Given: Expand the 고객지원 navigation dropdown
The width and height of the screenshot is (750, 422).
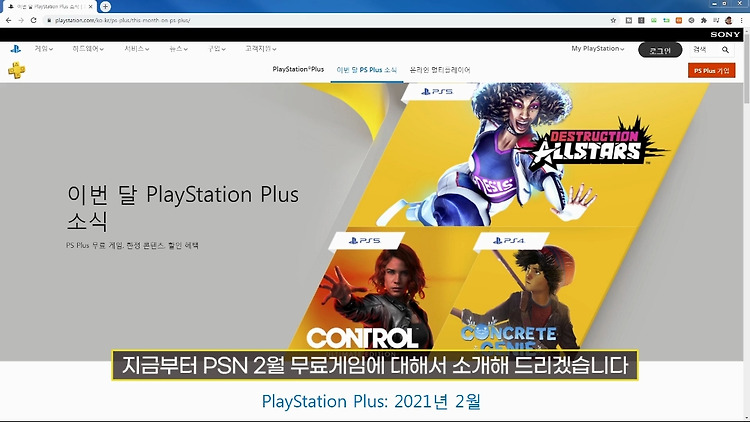Looking at the screenshot, I should point(261,49).
